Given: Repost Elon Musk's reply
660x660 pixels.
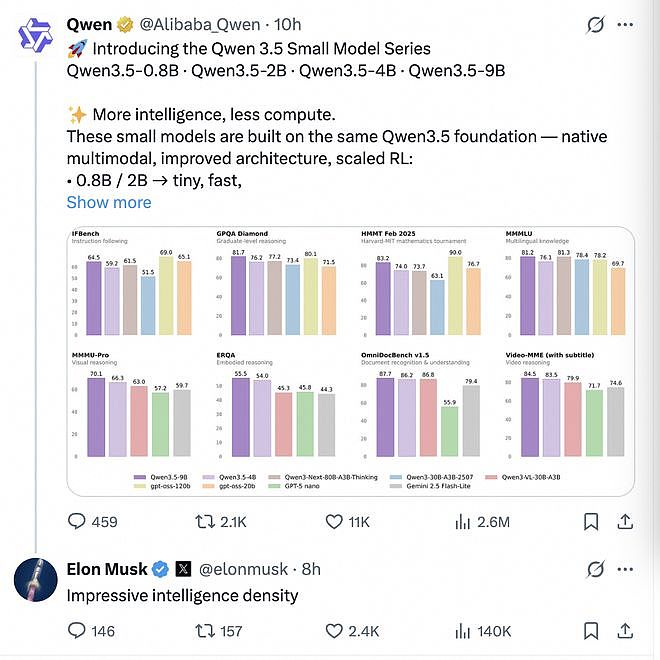Looking at the screenshot, I should pyautogui.click(x=218, y=631).
